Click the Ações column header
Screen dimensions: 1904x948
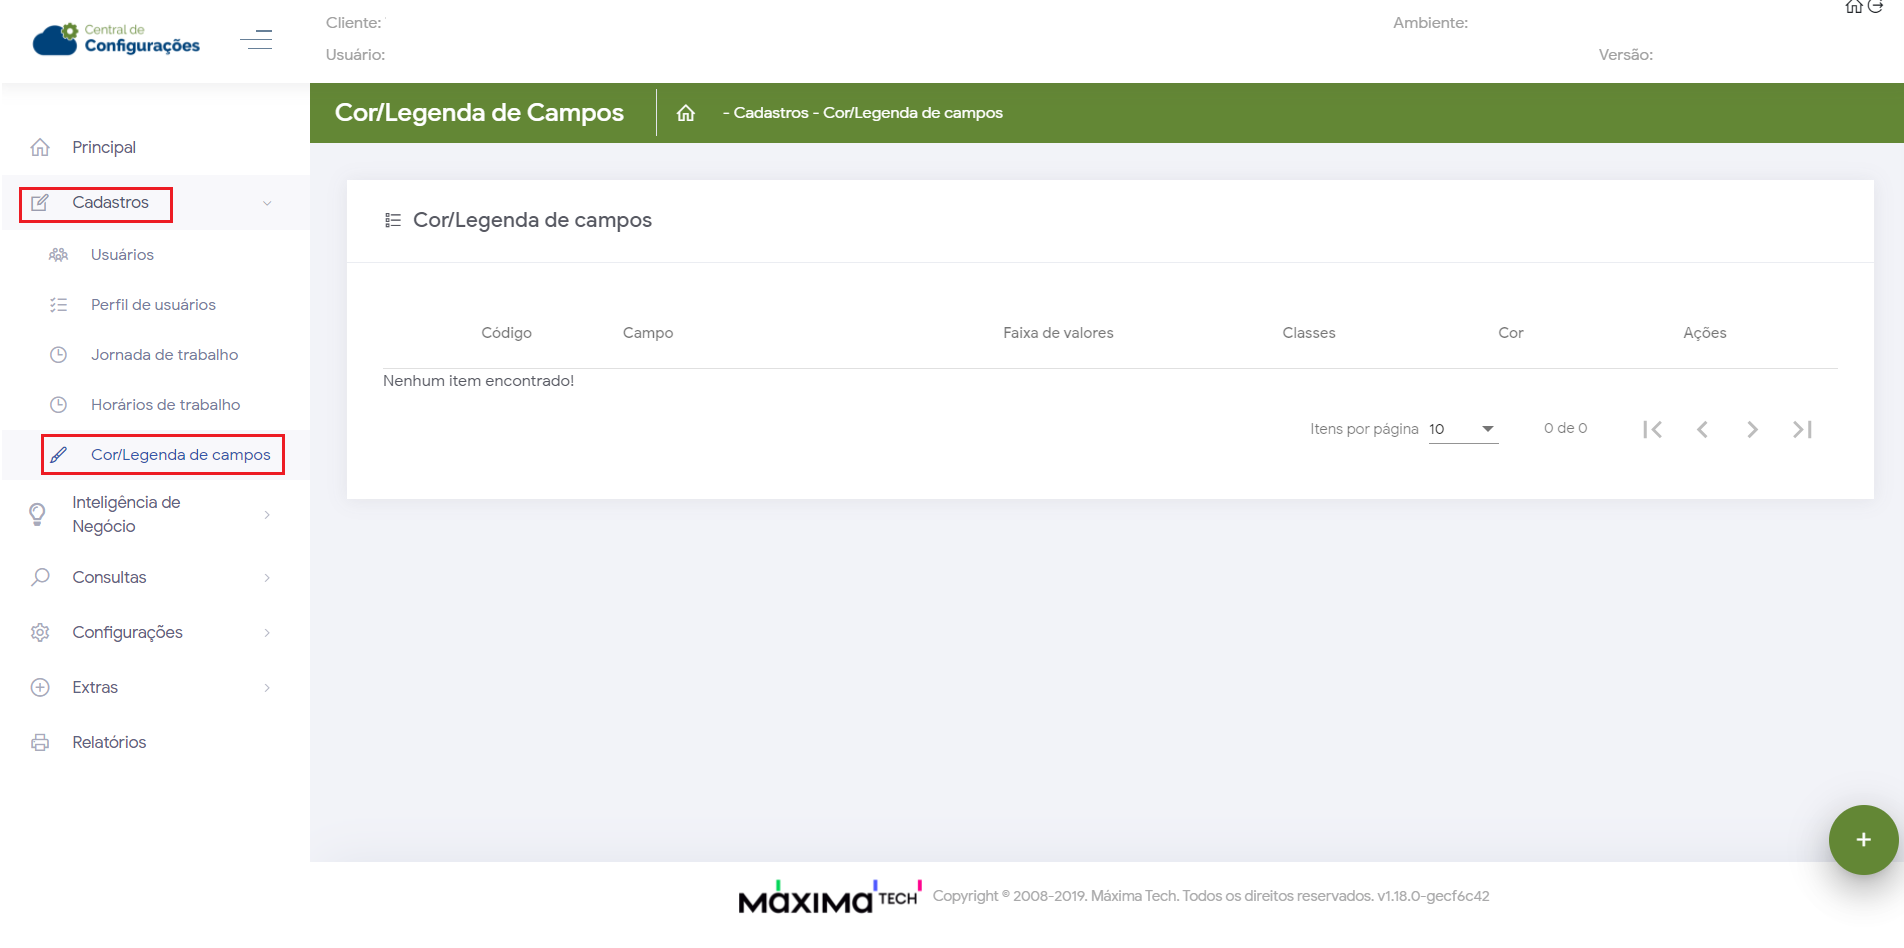point(1705,333)
